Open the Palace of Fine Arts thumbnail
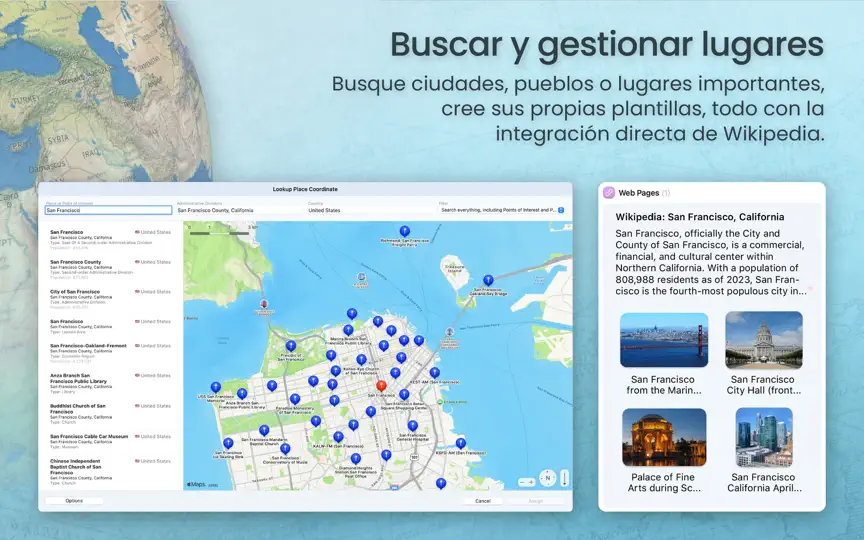Image resolution: width=864 pixels, height=540 pixels. (x=664, y=438)
